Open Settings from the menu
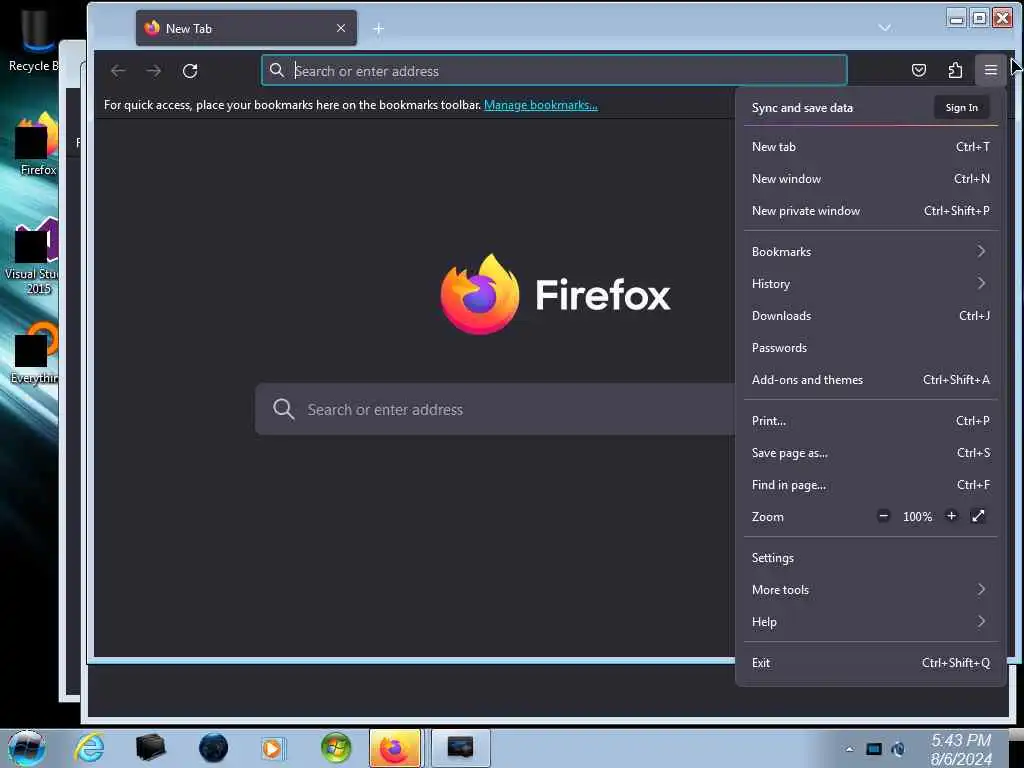 871,558
